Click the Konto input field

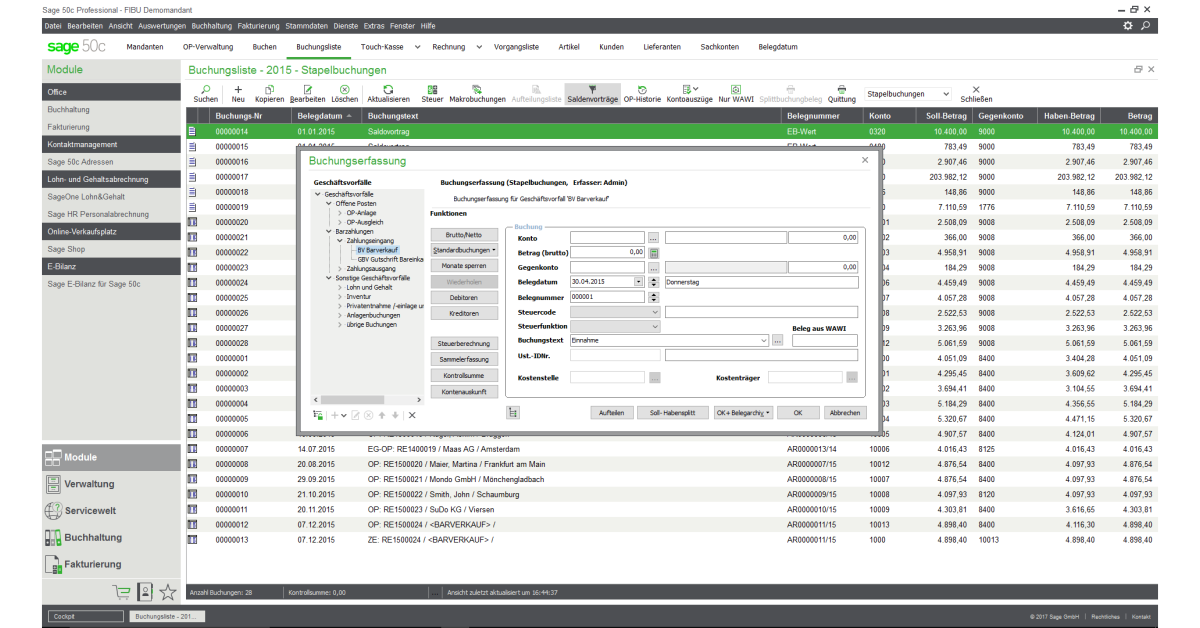[608, 238]
